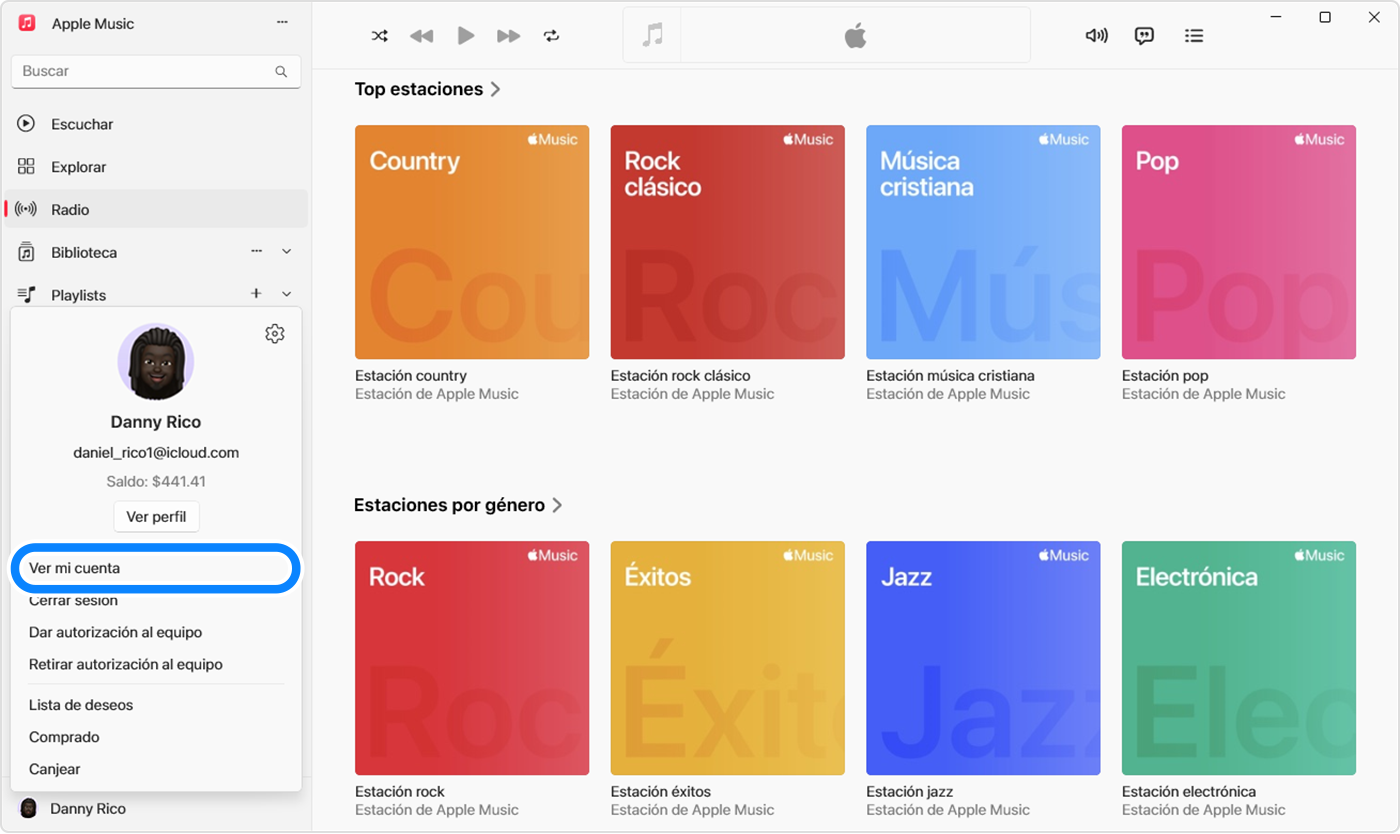Choose Ver mi cuenta

156,568
